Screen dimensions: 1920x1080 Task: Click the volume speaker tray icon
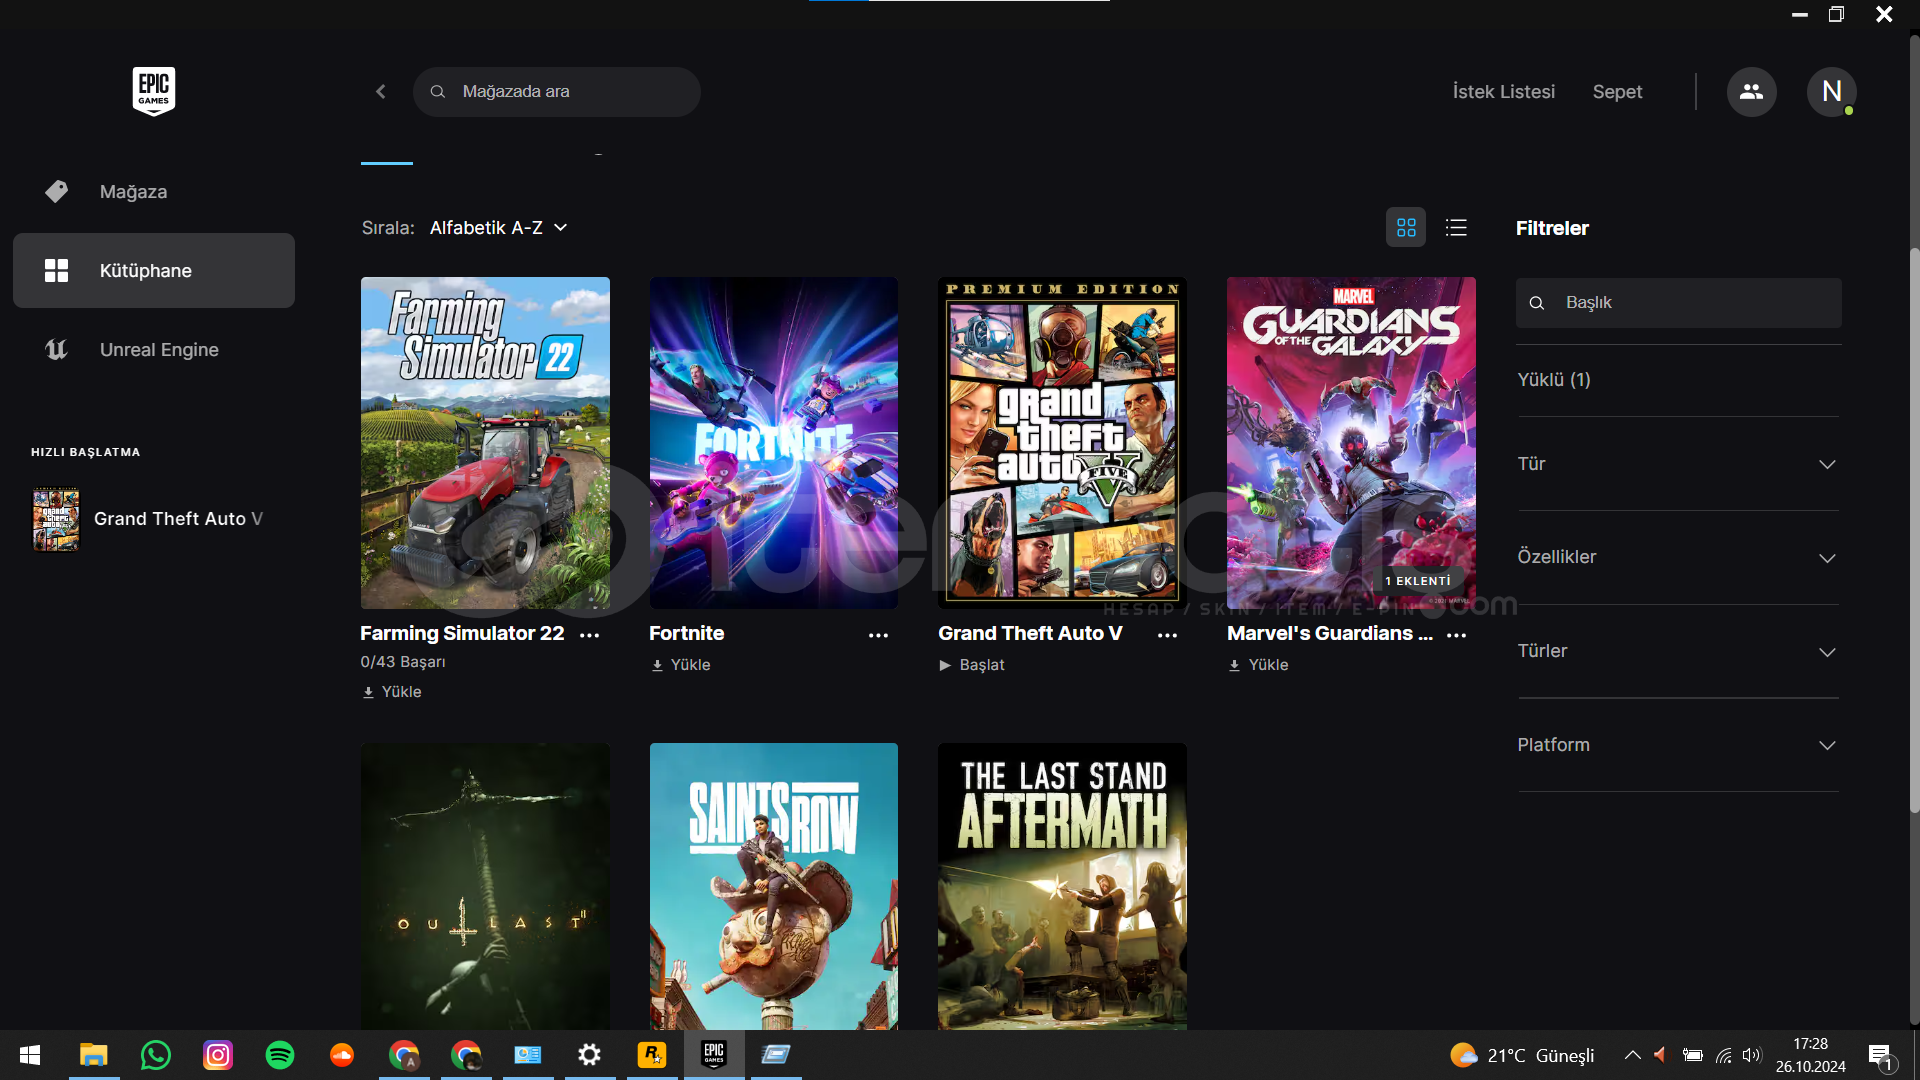pyautogui.click(x=1751, y=1055)
